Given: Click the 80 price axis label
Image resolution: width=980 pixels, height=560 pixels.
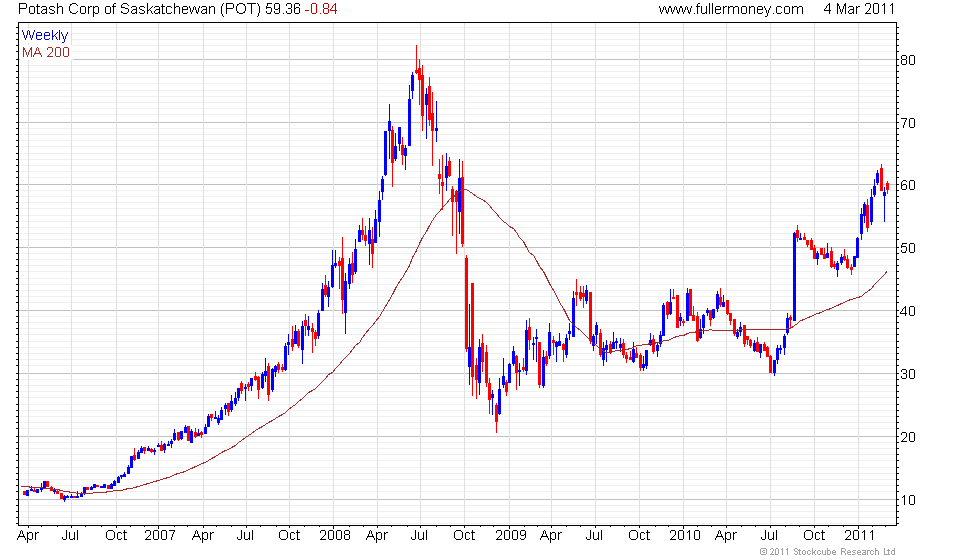Looking at the screenshot, I should [x=908, y=61].
